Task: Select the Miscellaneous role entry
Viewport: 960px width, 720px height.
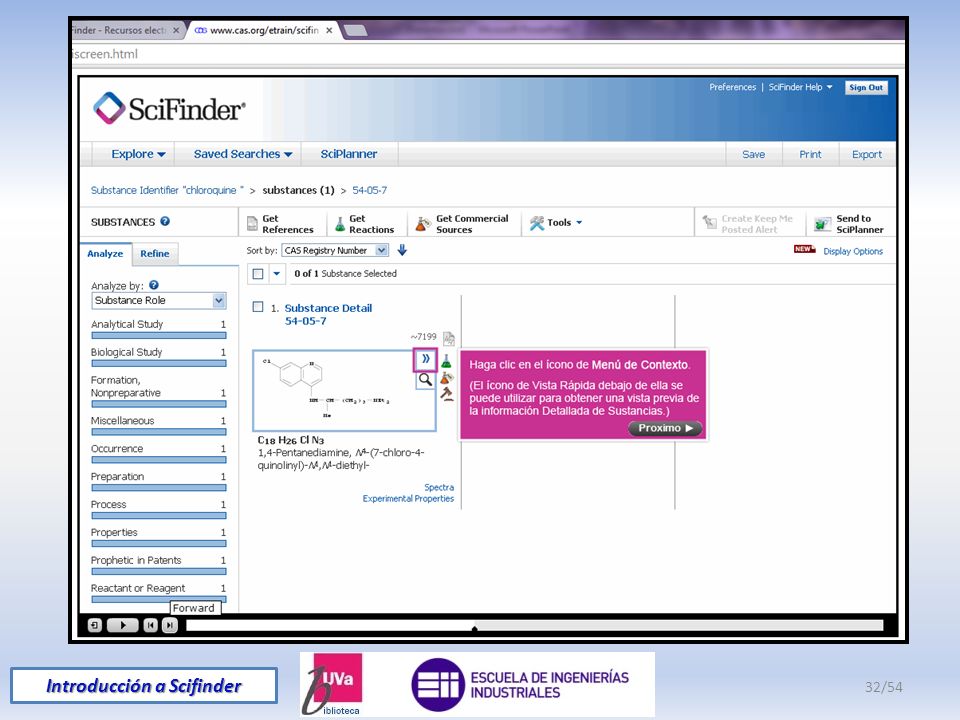Action: 122,421
